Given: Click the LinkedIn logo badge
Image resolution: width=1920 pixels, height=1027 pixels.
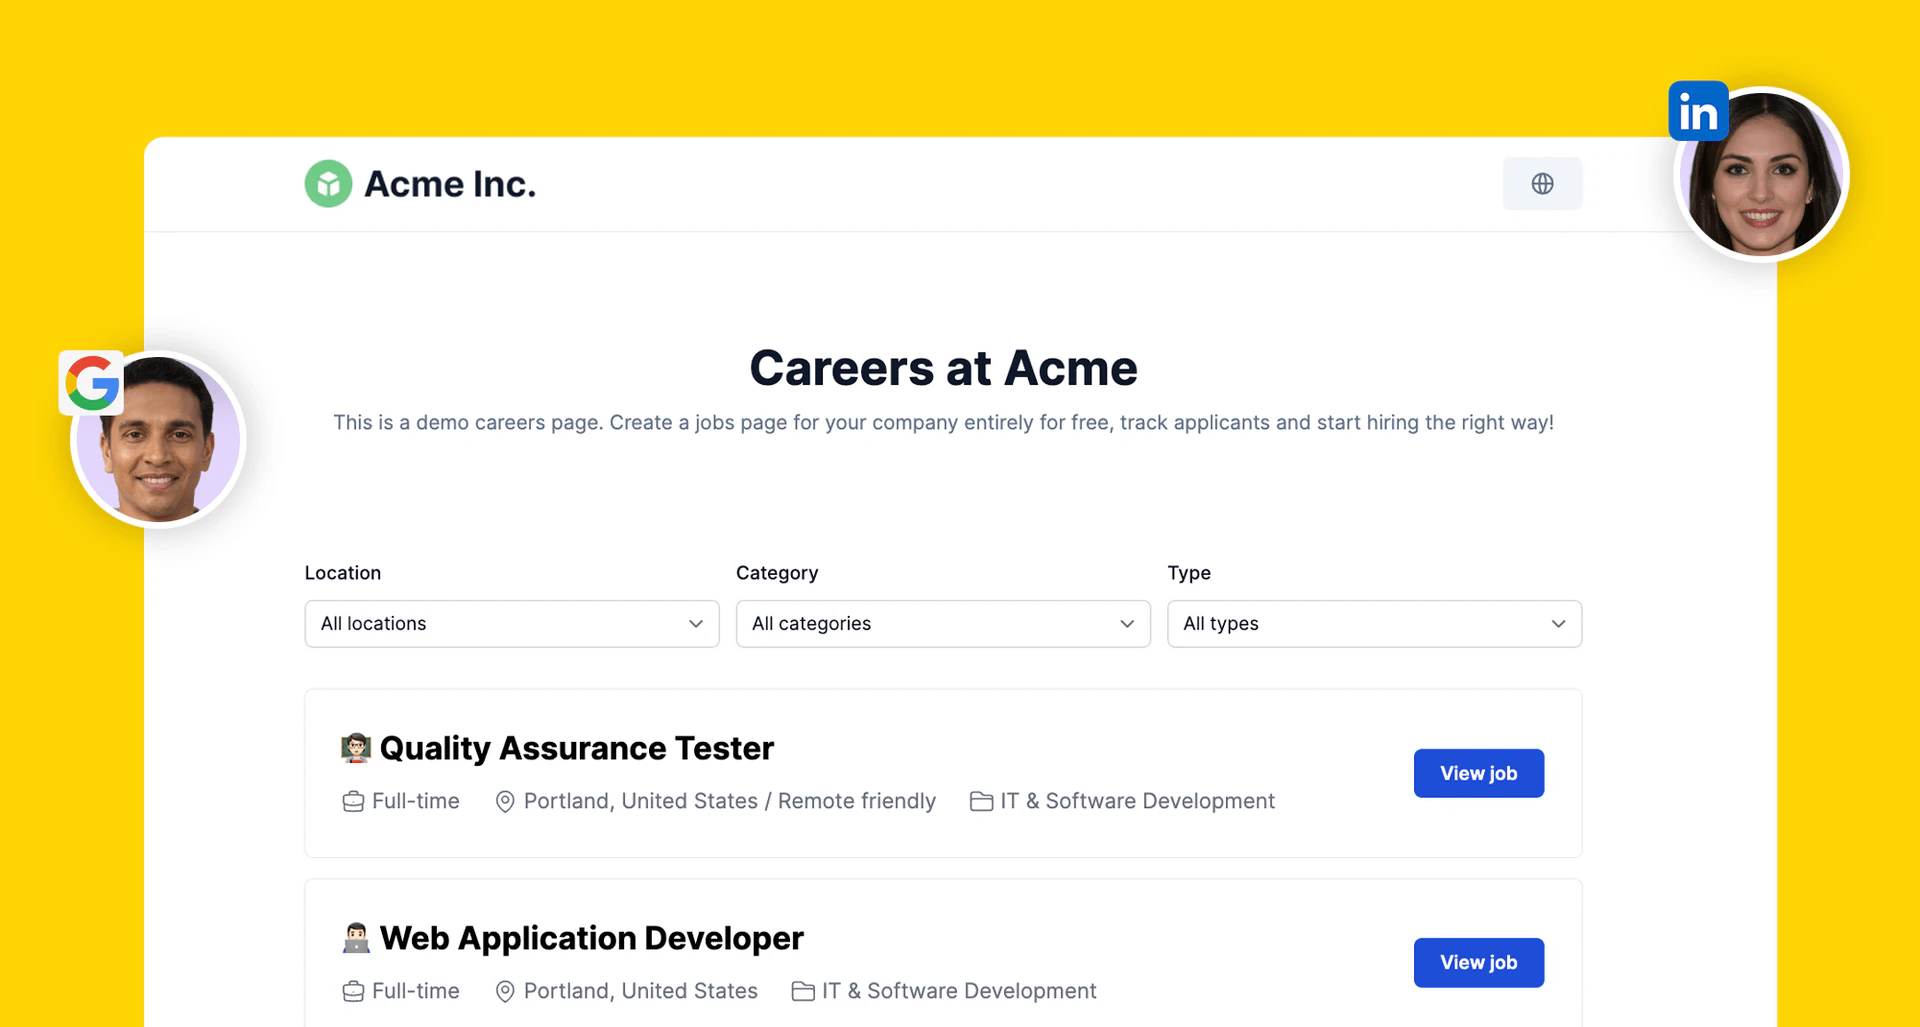Looking at the screenshot, I should click(x=1697, y=112).
